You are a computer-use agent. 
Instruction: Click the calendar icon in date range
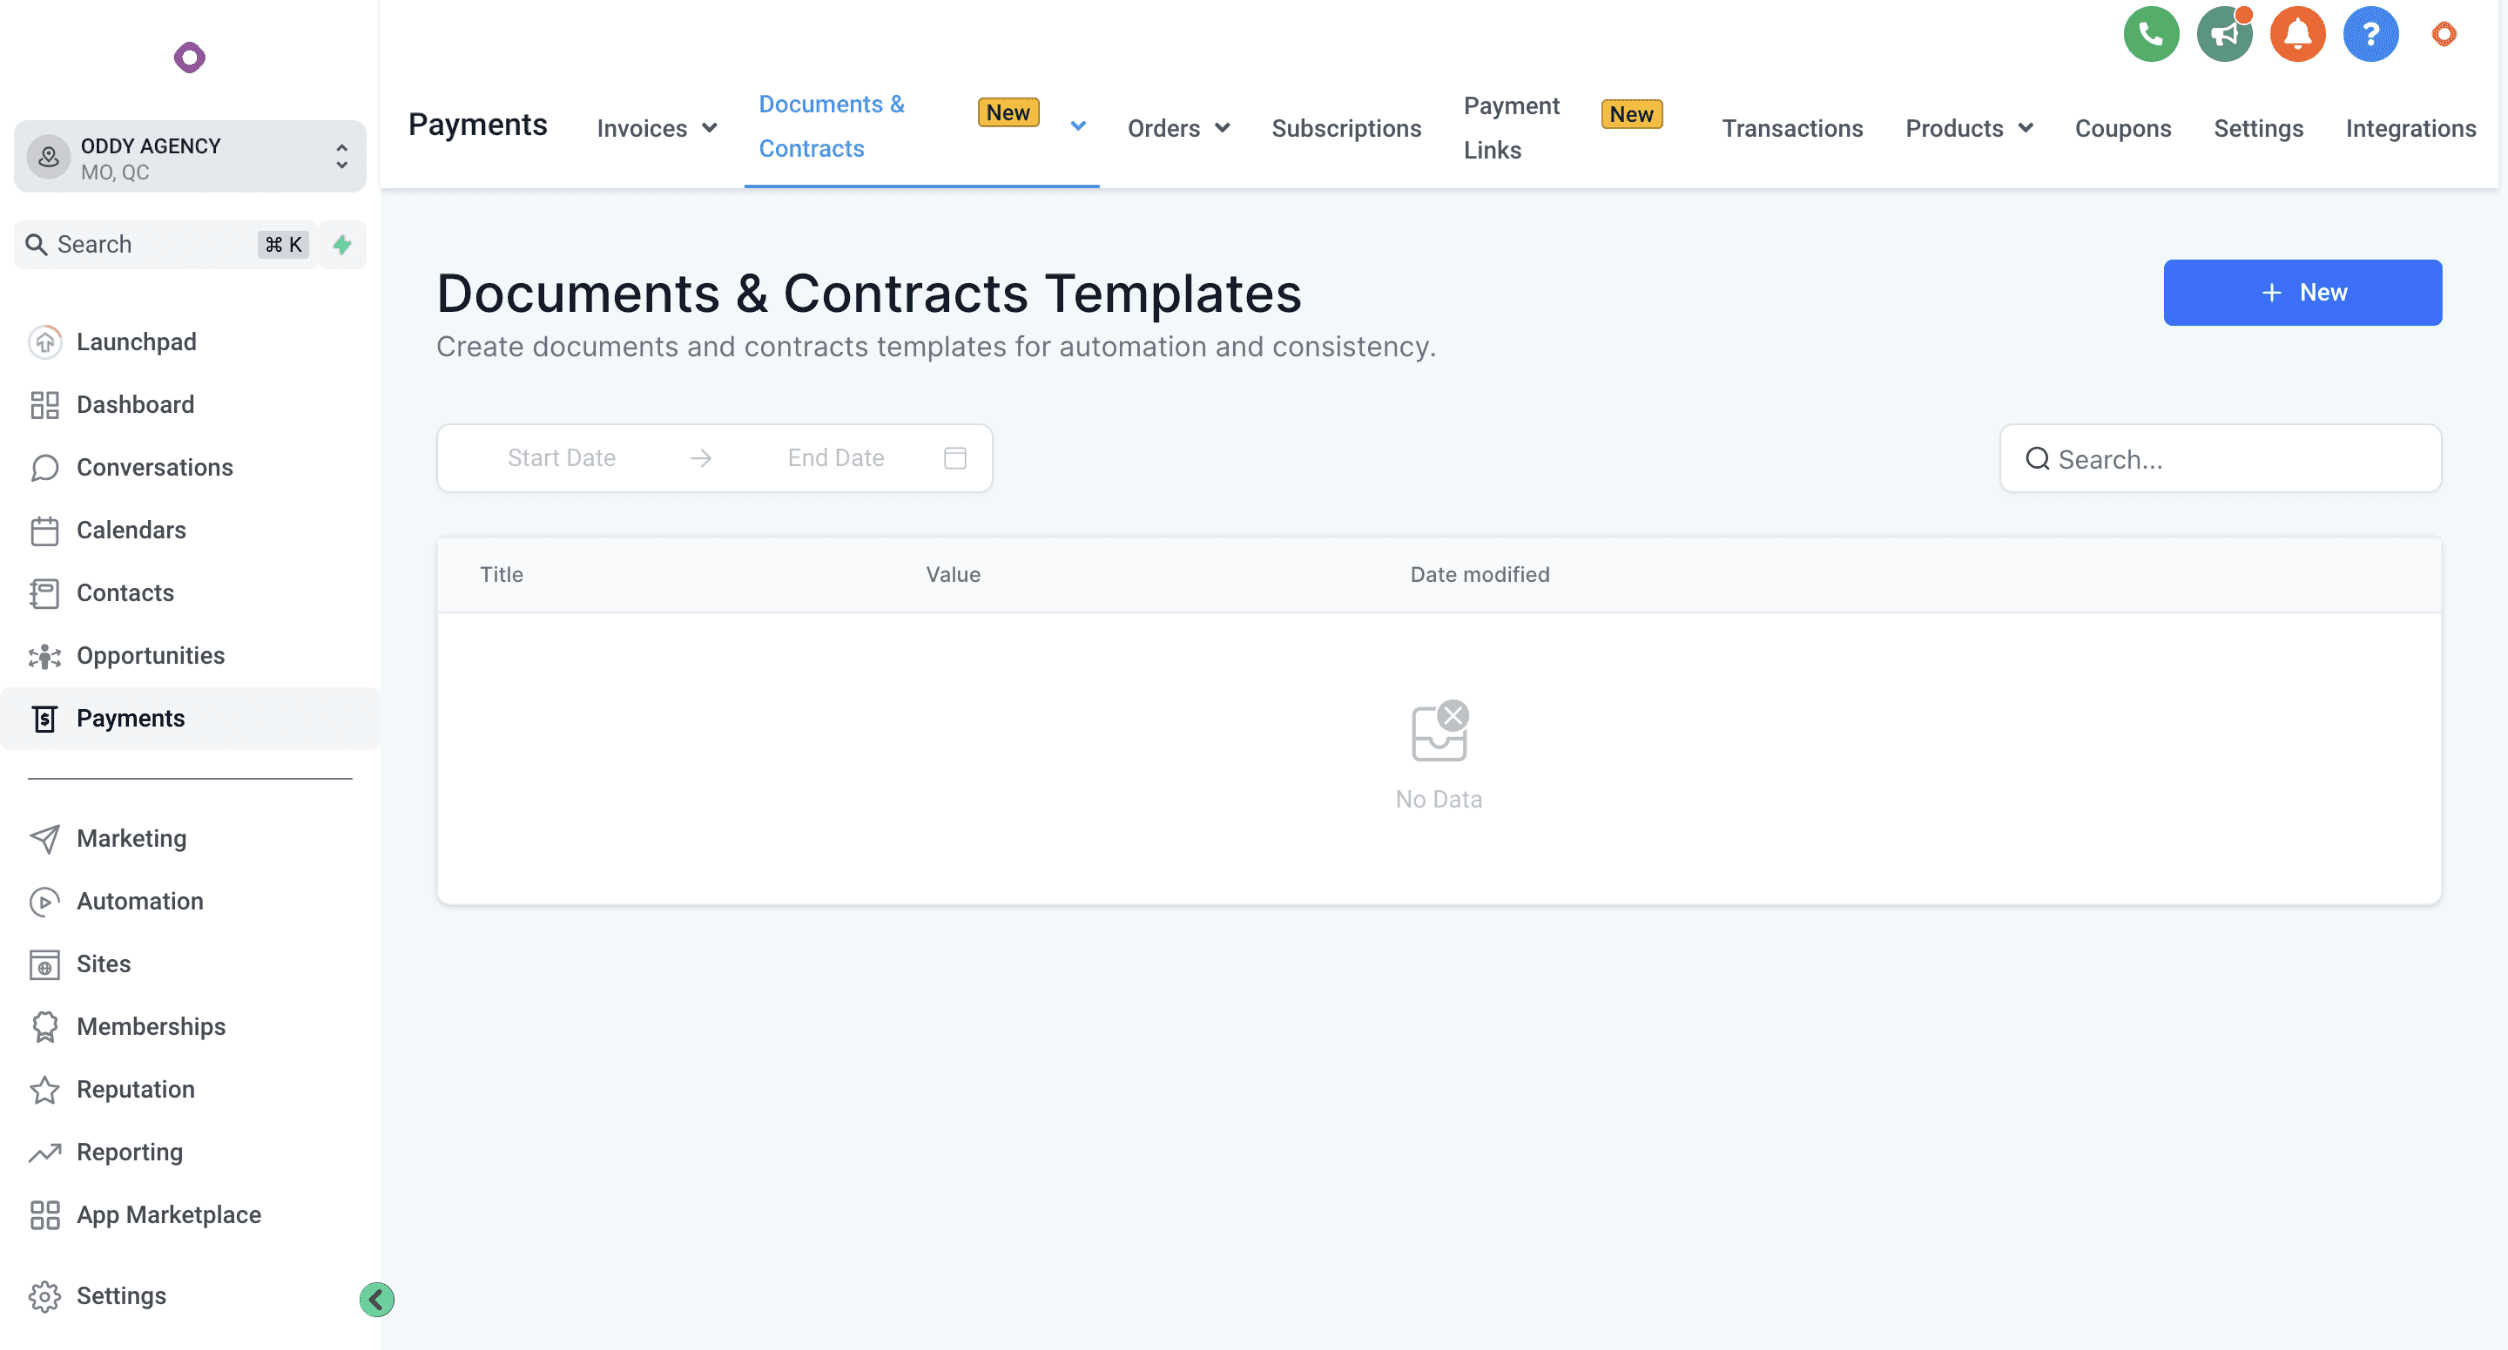(955, 458)
